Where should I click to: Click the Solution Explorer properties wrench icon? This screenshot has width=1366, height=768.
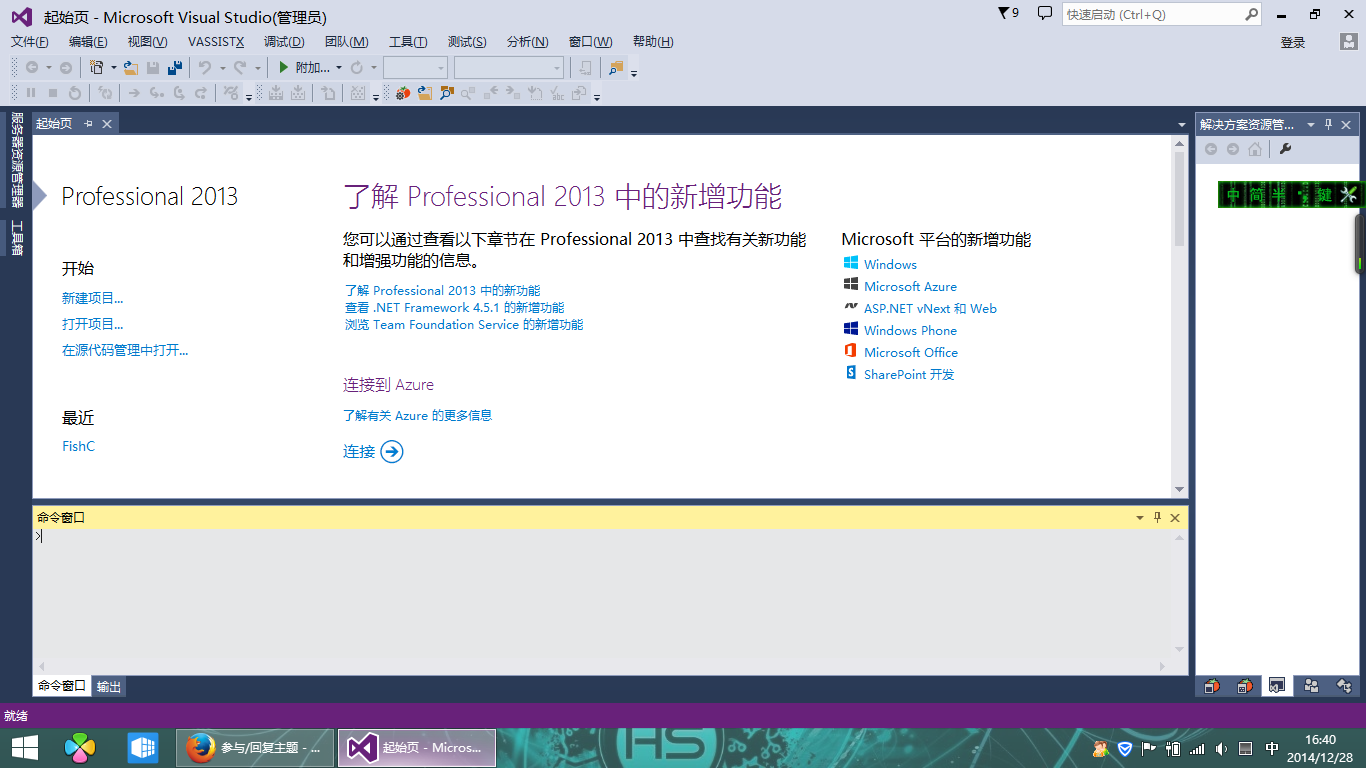click(x=1286, y=149)
